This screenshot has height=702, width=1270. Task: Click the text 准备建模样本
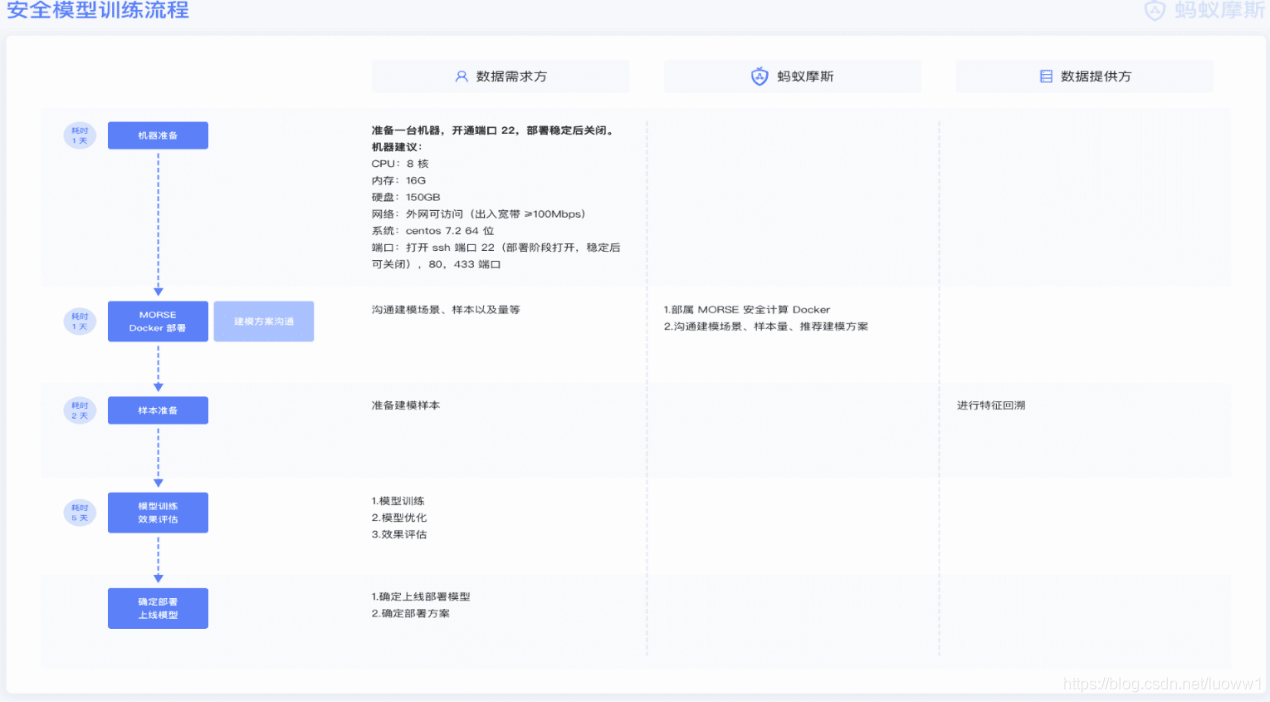tap(405, 406)
